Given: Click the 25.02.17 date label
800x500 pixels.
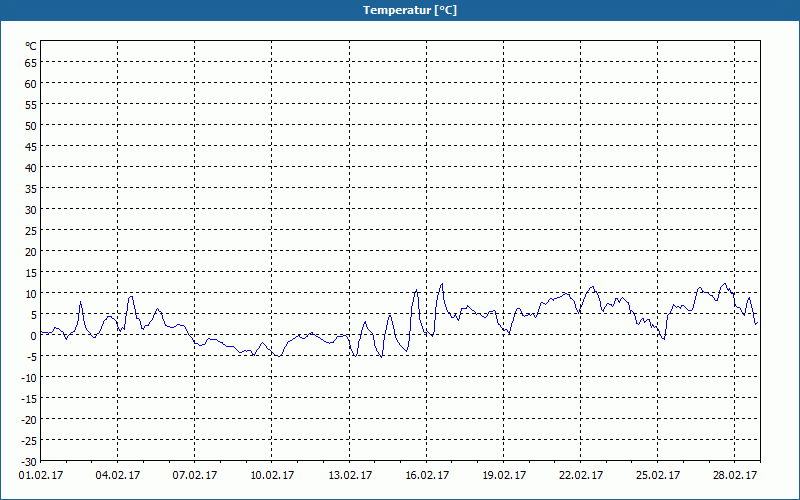Looking at the screenshot, I should (658, 475).
